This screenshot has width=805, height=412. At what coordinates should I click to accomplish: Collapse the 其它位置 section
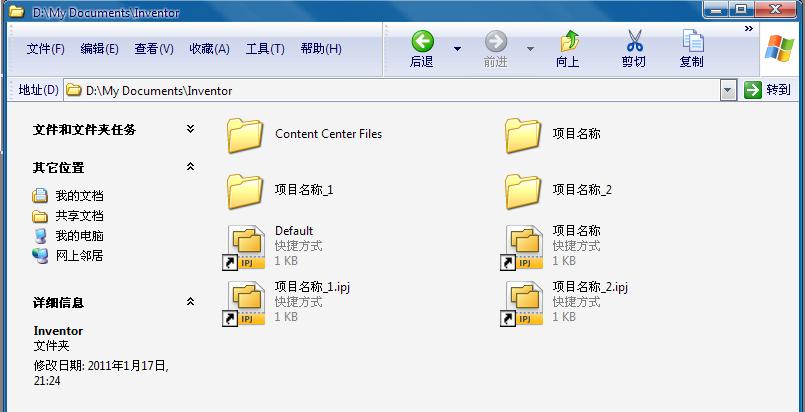(x=191, y=167)
